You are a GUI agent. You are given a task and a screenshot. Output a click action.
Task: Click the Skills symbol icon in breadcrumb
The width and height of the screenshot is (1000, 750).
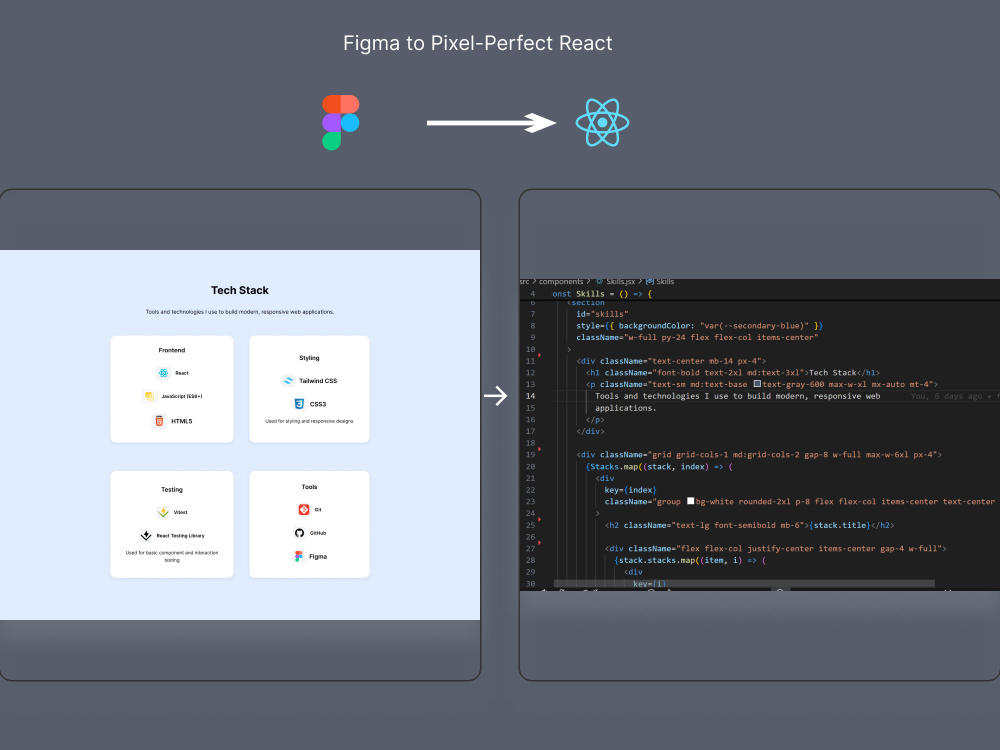[x=650, y=281]
